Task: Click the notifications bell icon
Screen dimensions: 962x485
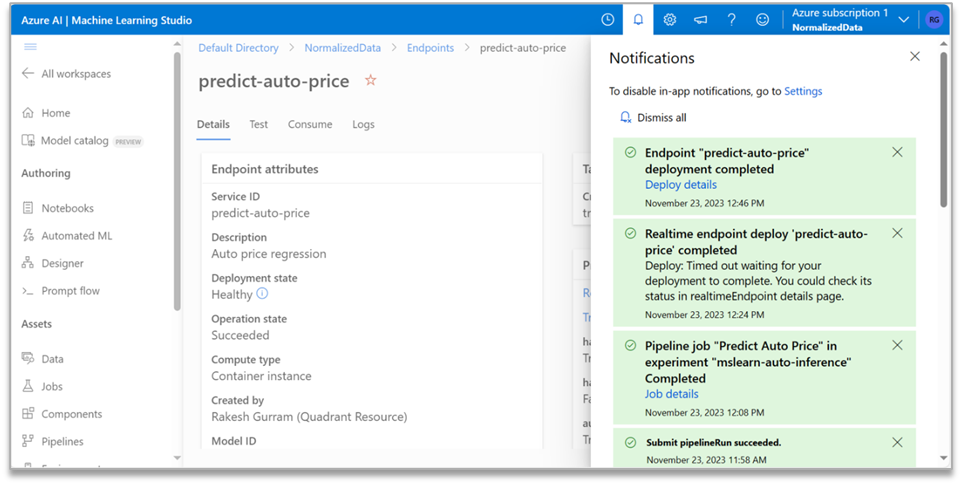Action: (x=638, y=20)
